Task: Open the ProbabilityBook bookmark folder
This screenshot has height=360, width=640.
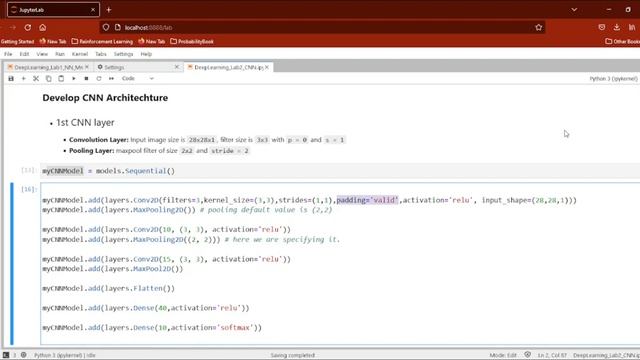Action: 192,42
